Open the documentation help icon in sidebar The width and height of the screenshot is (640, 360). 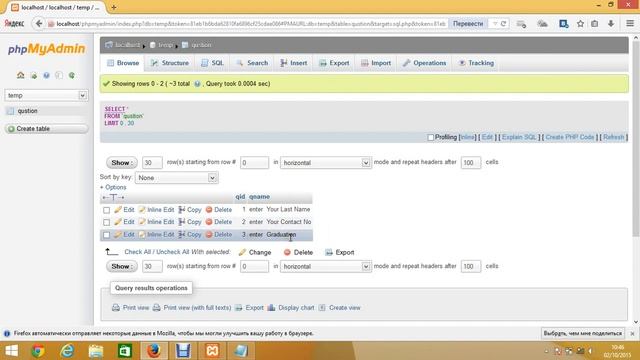coord(46,76)
